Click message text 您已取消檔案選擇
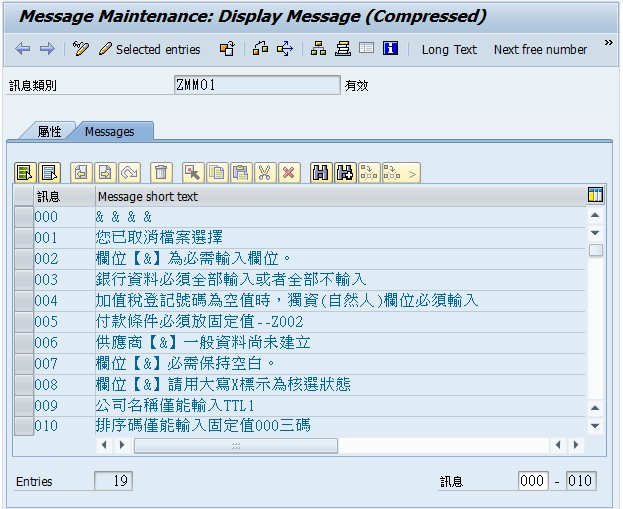The width and height of the screenshot is (623, 509). (x=159, y=238)
